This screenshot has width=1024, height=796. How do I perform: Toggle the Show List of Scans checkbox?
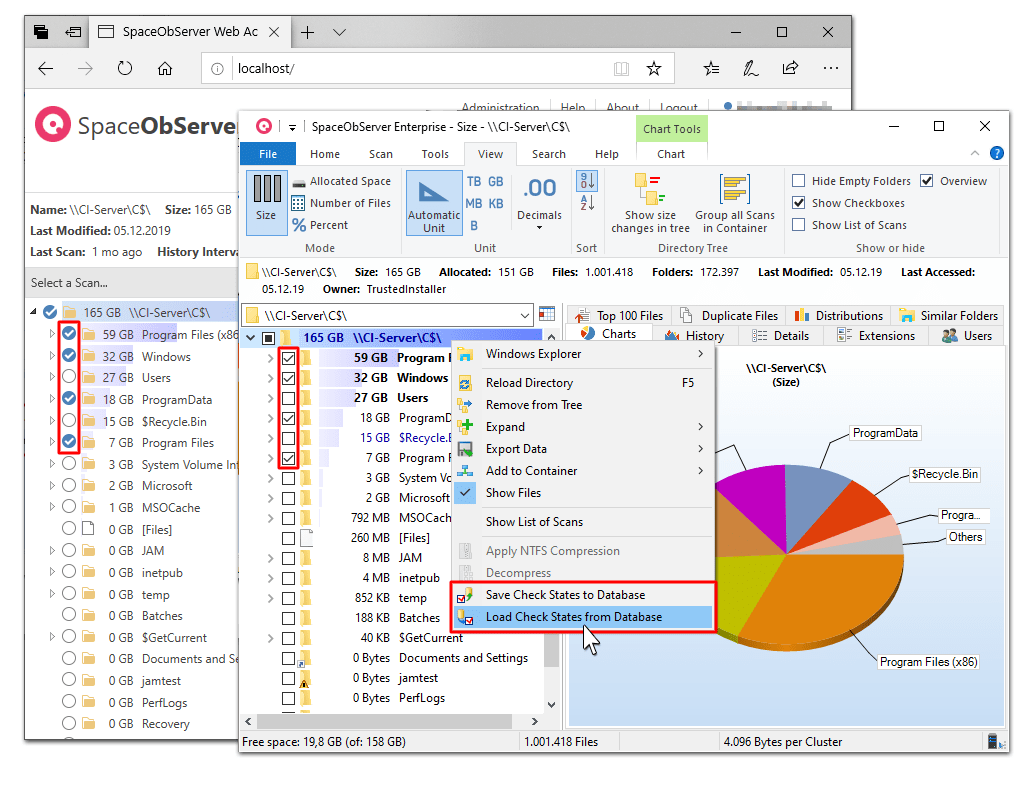(x=799, y=225)
